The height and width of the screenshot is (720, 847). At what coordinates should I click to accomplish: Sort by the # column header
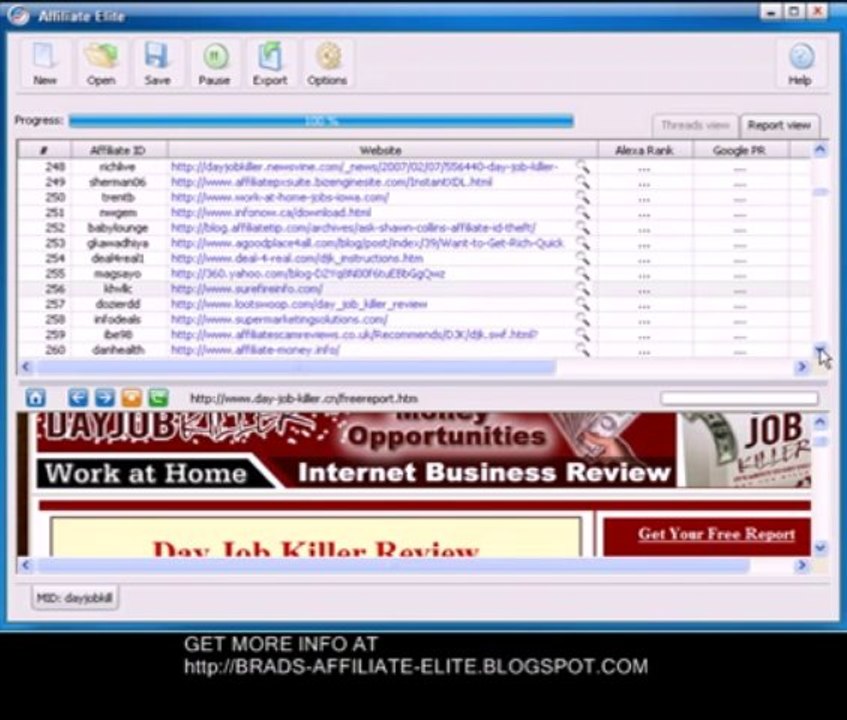click(x=44, y=150)
